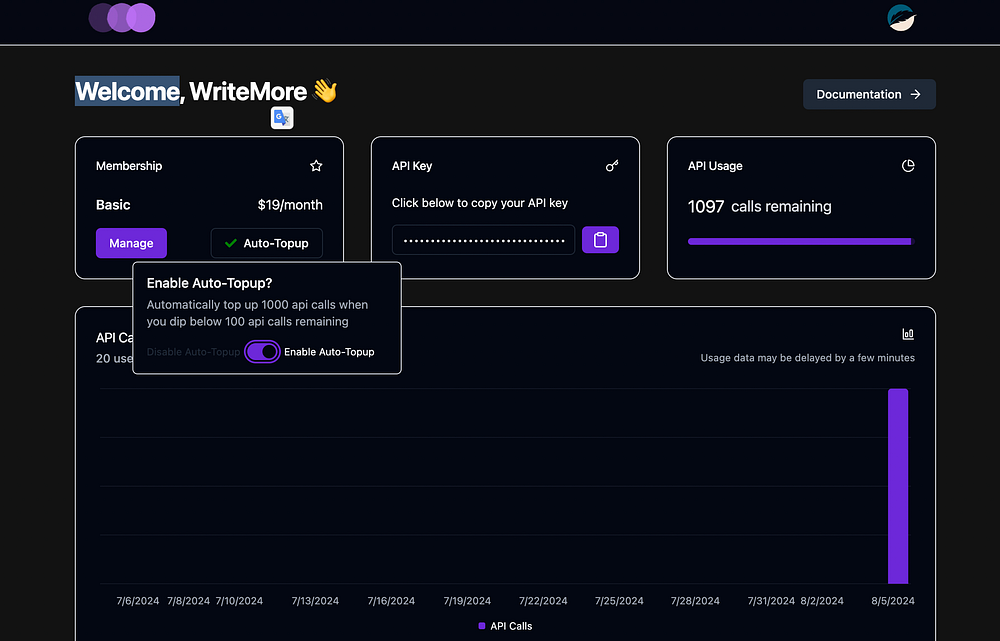Click 'Click below to copy your API key'

tap(480, 203)
